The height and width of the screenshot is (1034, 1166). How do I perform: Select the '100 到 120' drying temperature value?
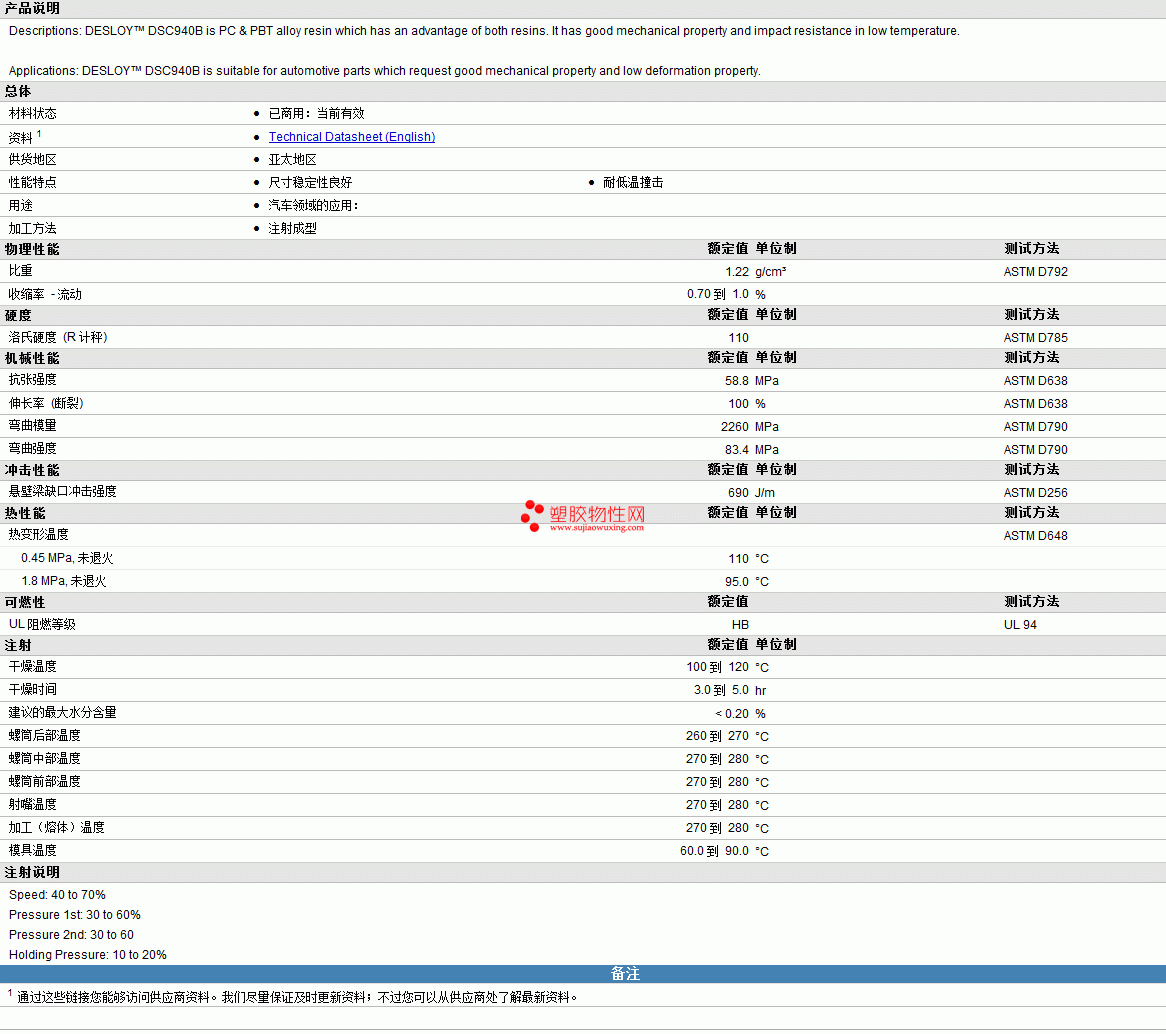coord(718,667)
